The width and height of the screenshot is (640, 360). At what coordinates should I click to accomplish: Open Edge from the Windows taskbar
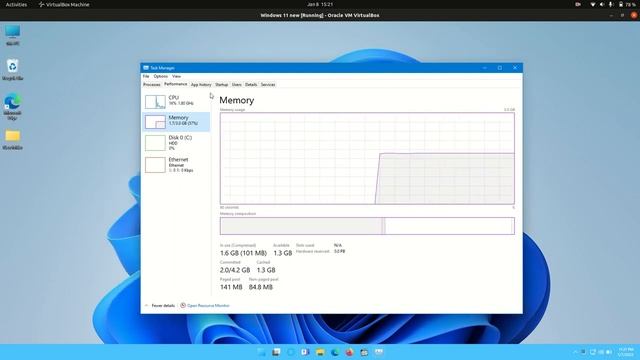335,352
